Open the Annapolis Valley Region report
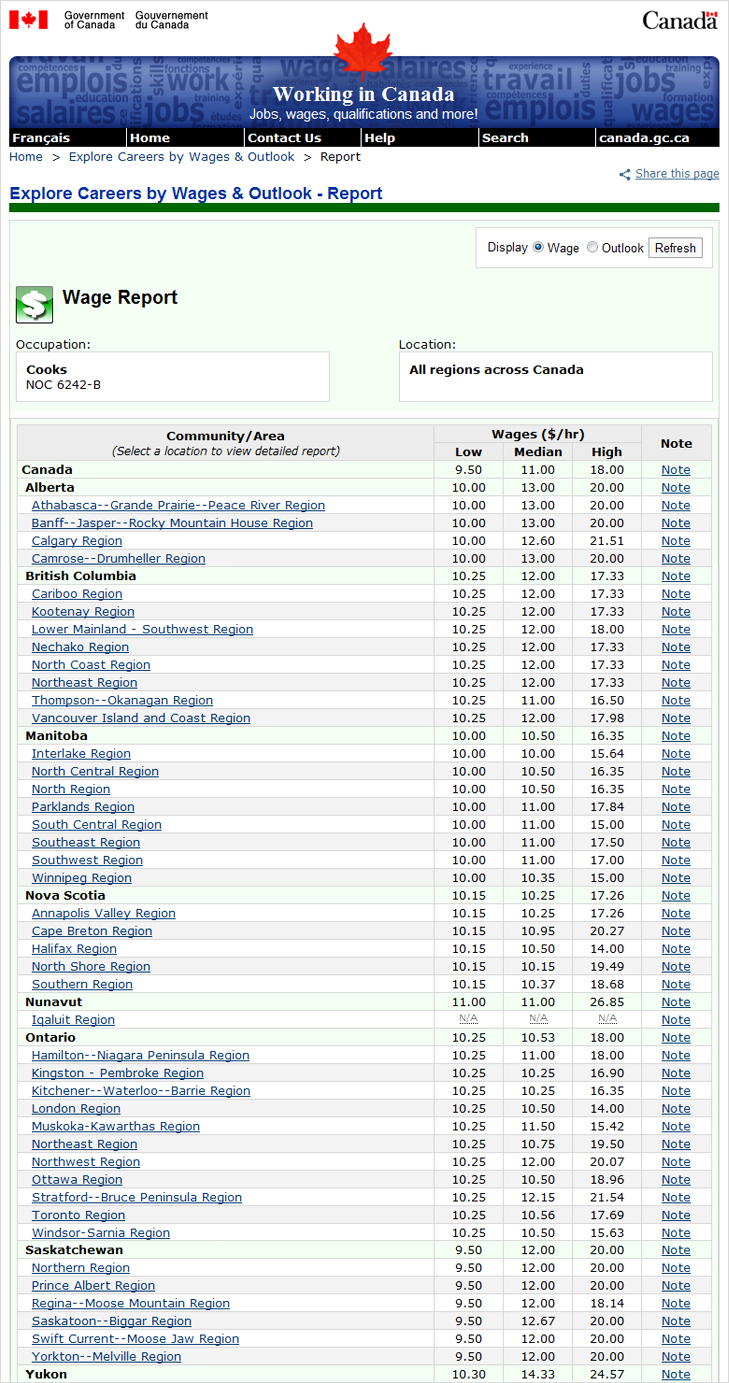This screenshot has width=729, height=1383. click(103, 914)
